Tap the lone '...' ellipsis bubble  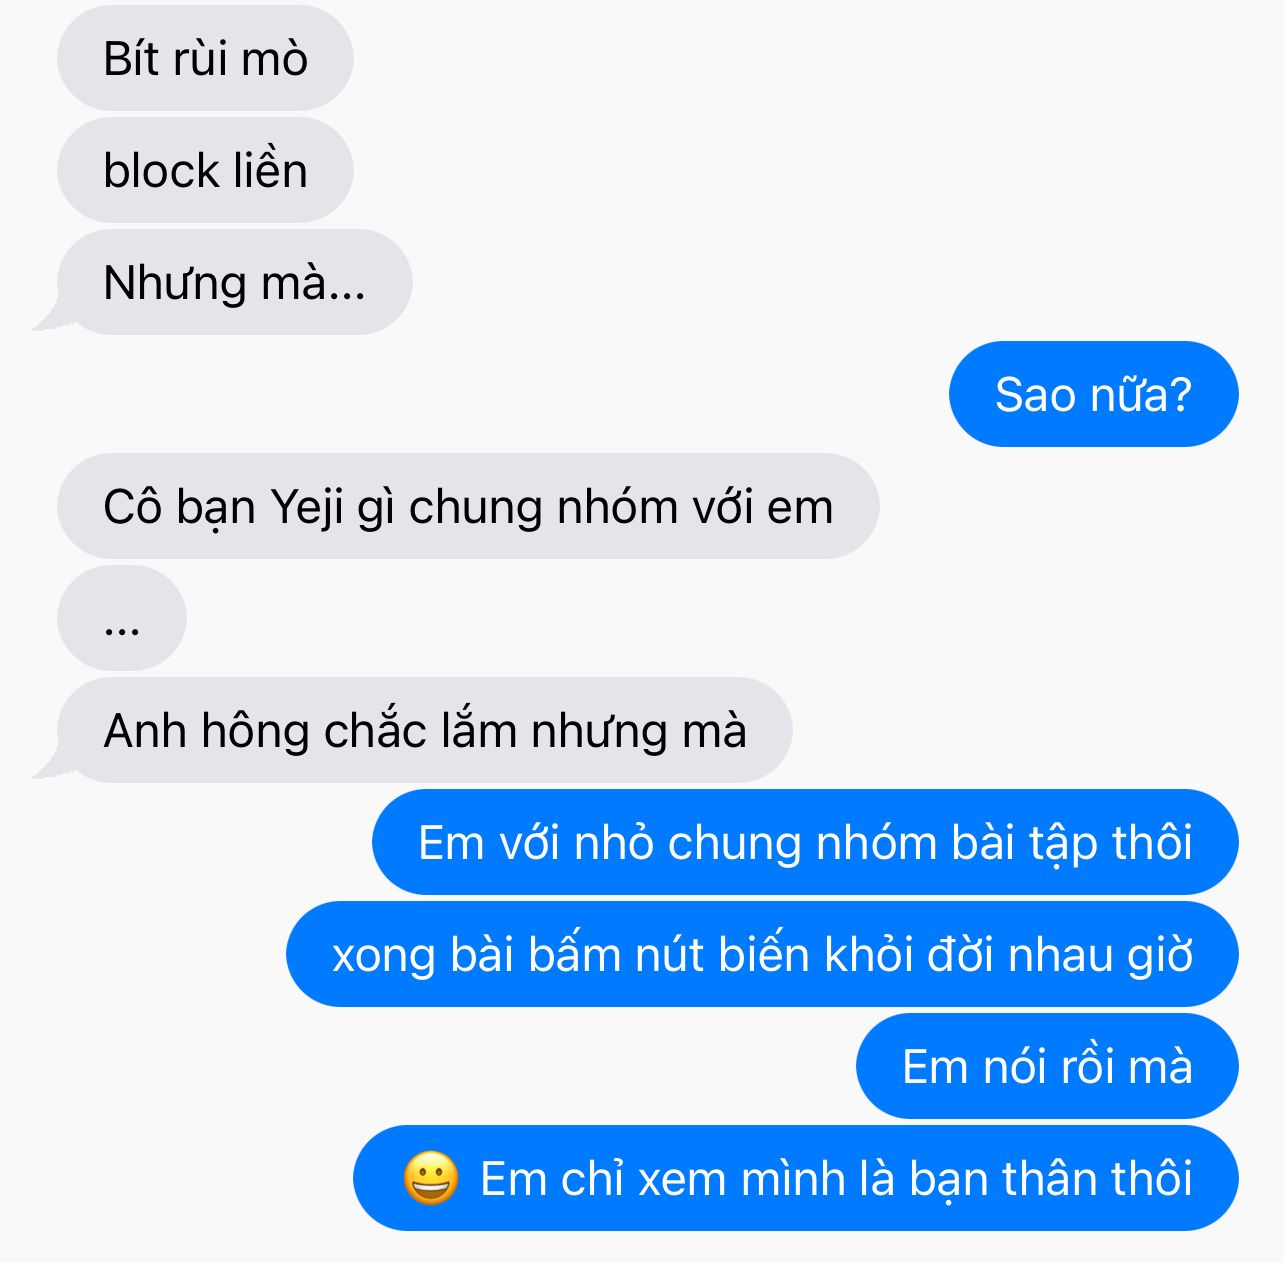click(122, 618)
